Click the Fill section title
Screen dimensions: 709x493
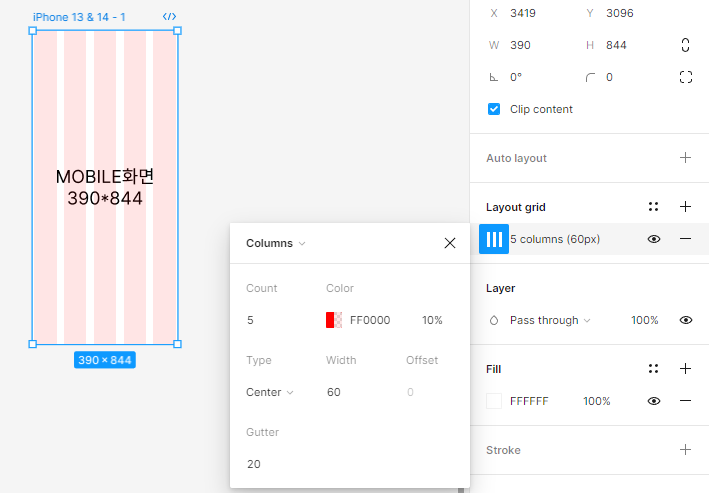[493, 369]
